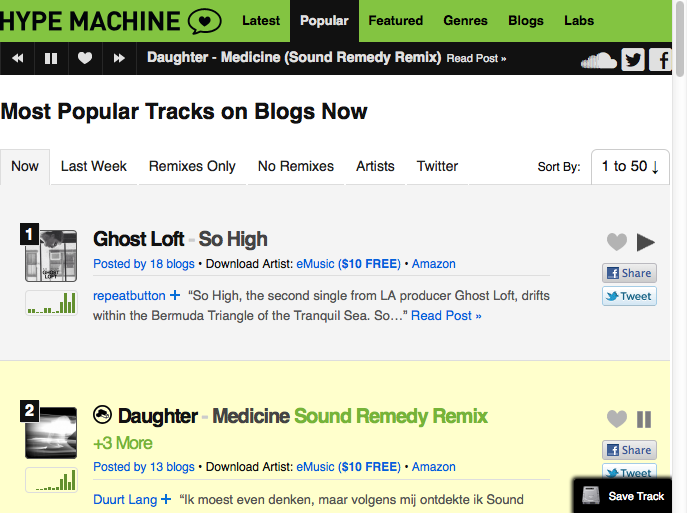Favorite the current track in player bar

tap(85, 58)
